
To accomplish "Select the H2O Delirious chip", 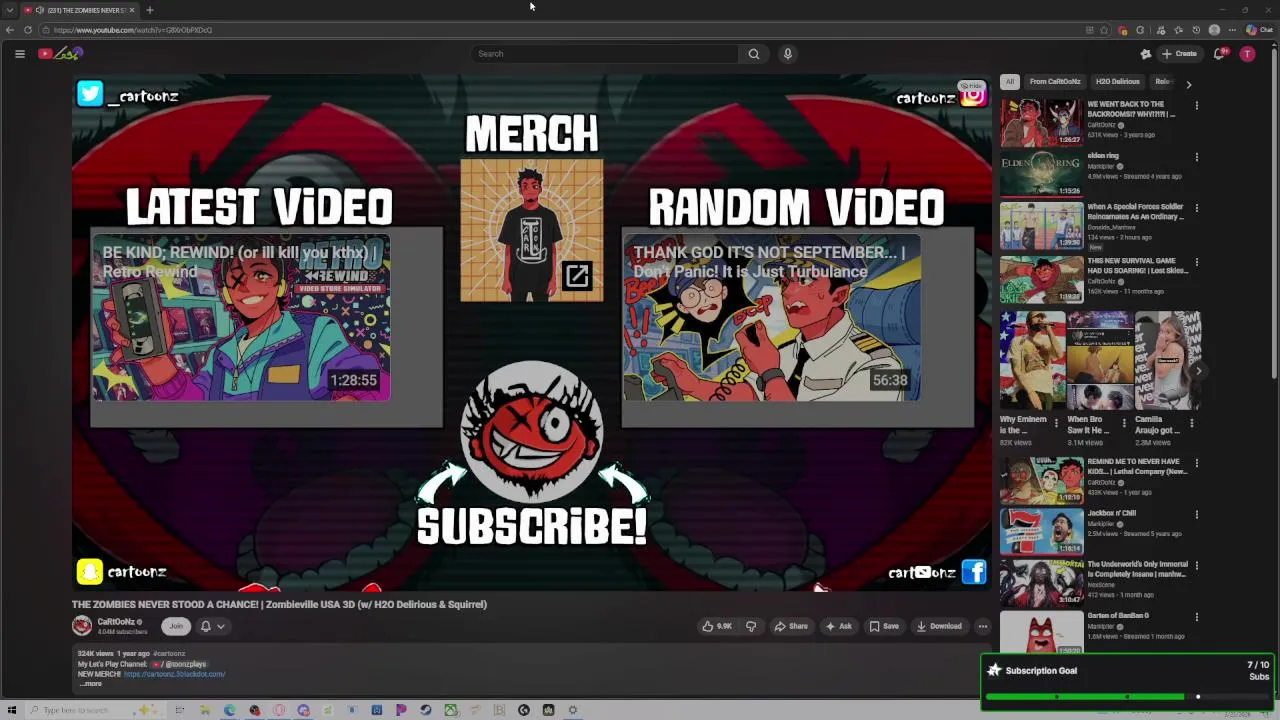I will point(1117,82).
